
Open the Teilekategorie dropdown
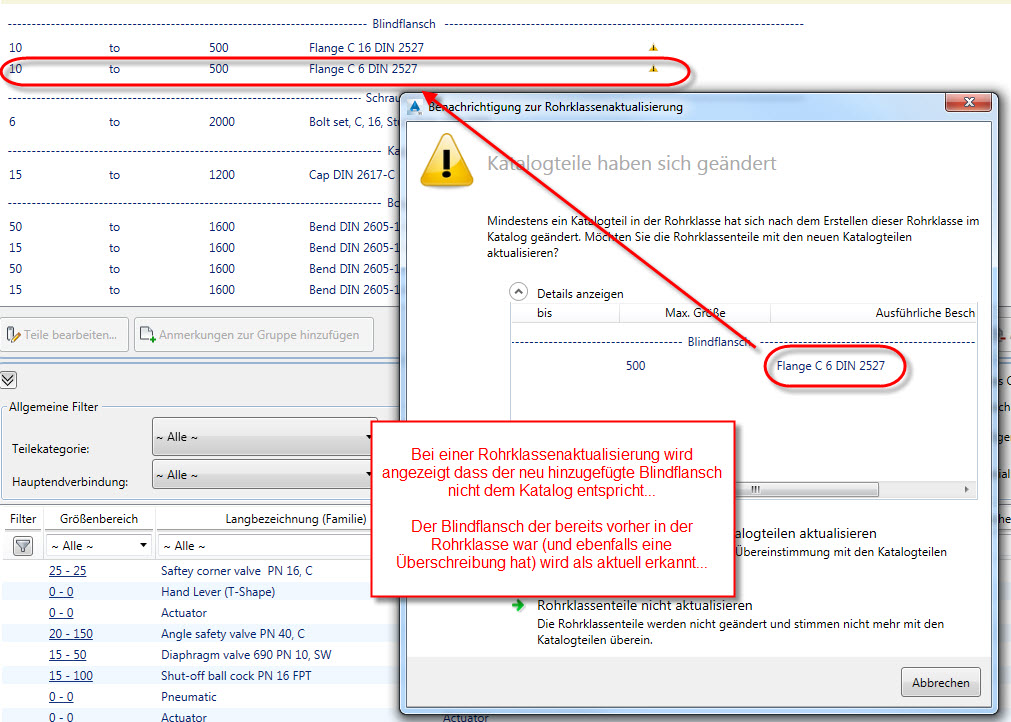pos(264,437)
